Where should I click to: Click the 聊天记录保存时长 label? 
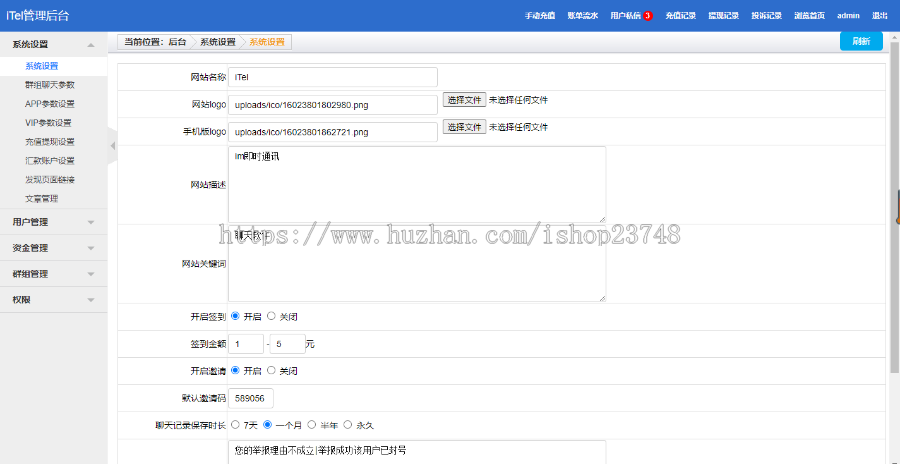(191, 426)
